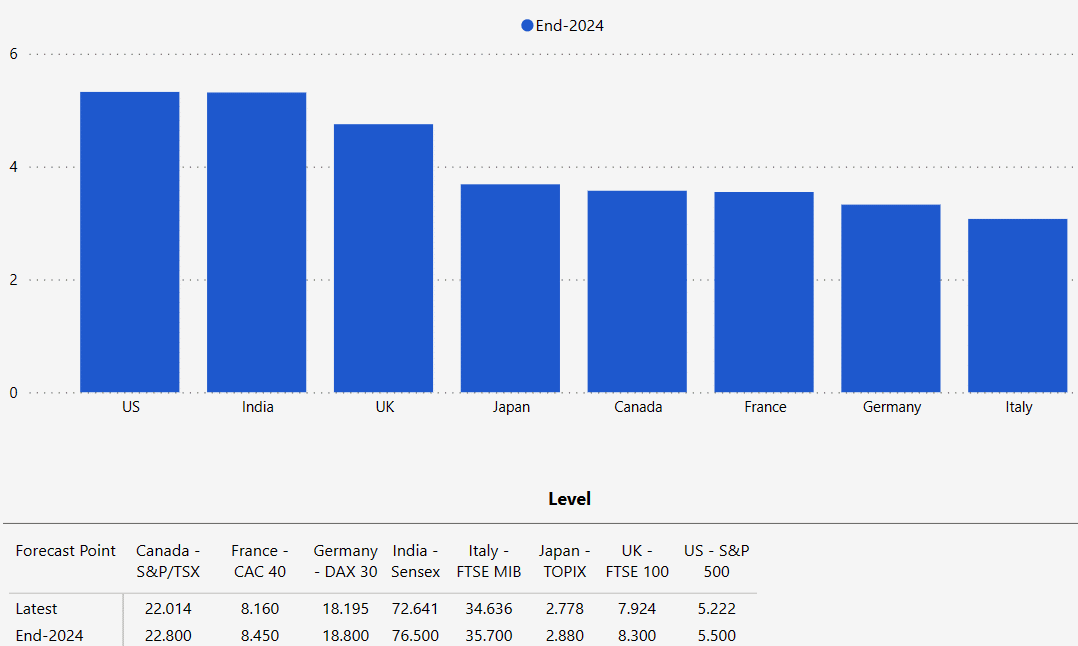The width and height of the screenshot is (1078, 646).
Task: Click the UK bar
Action: [384, 258]
